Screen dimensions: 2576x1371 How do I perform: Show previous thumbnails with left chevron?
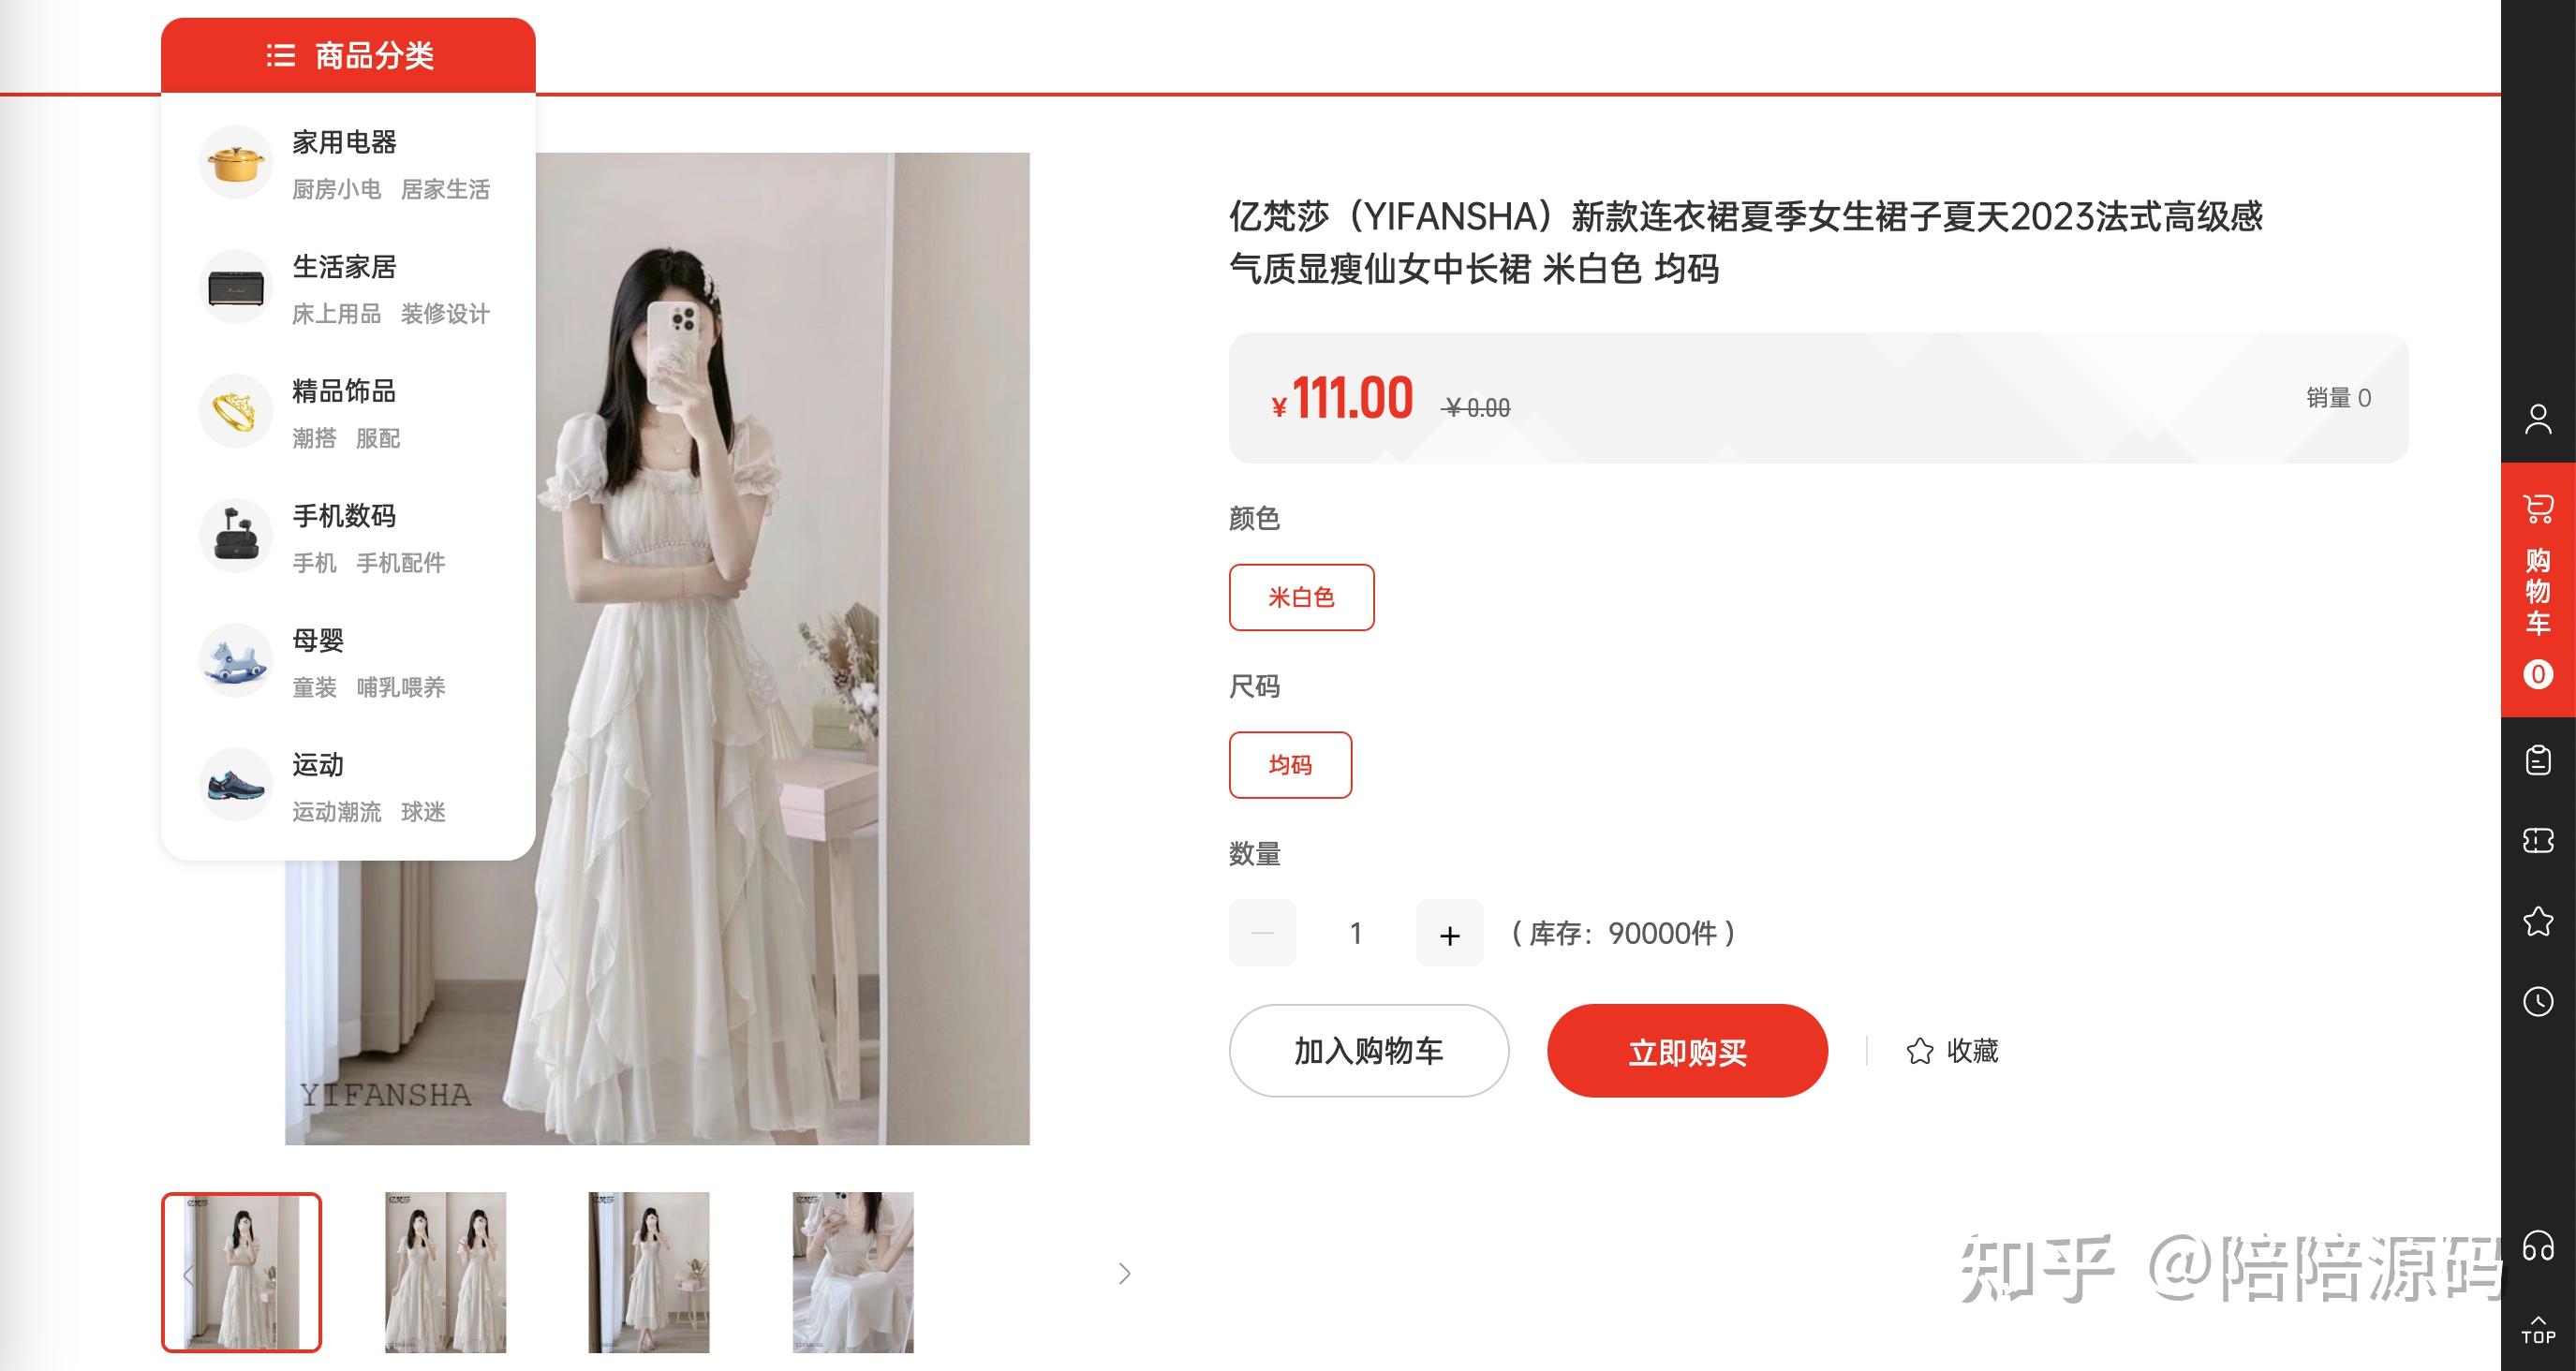pyautogui.click(x=188, y=1274)
